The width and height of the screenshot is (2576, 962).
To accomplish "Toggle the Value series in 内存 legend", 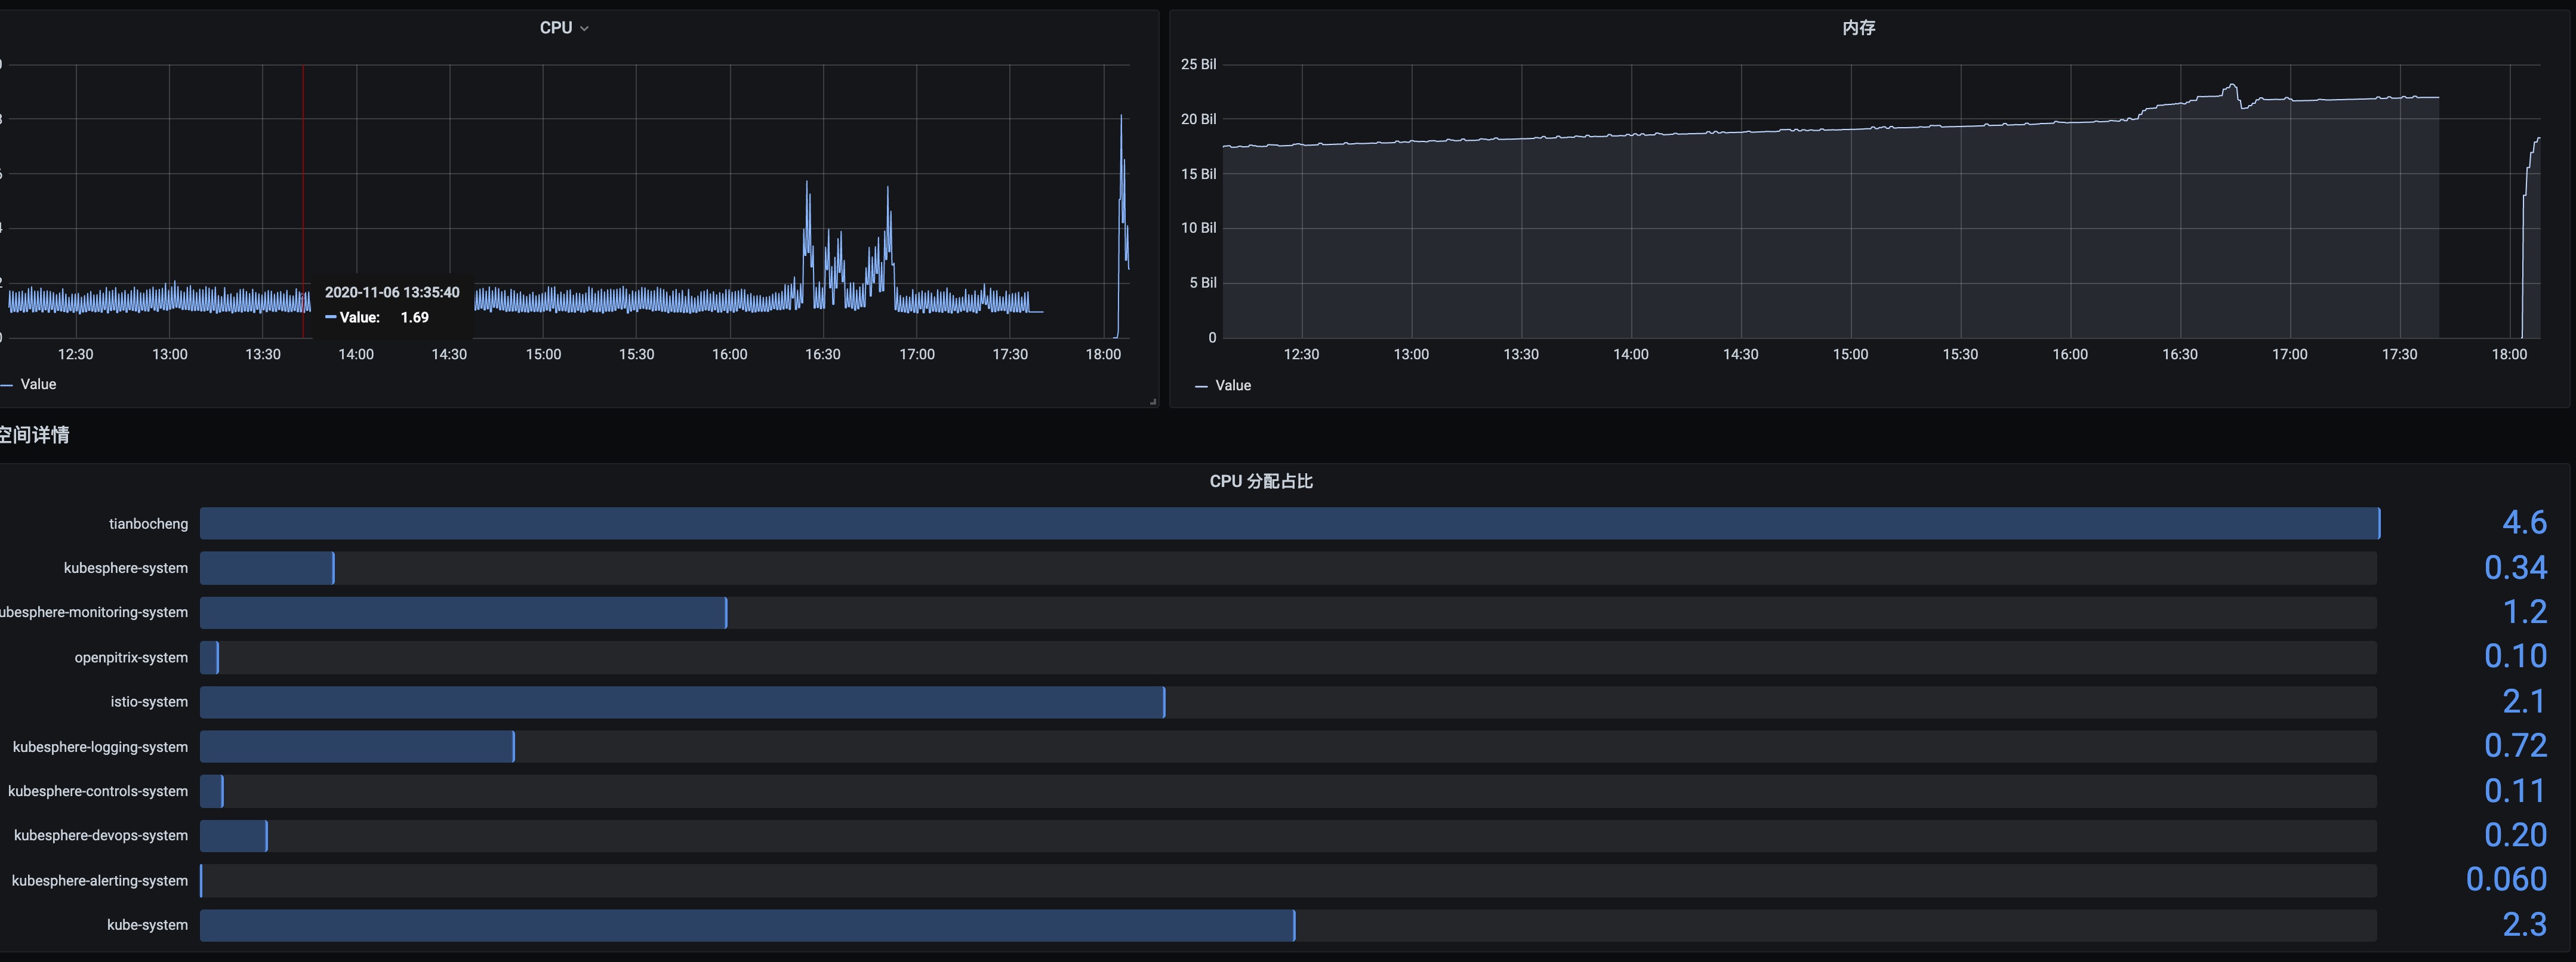I will point(1232,385).
